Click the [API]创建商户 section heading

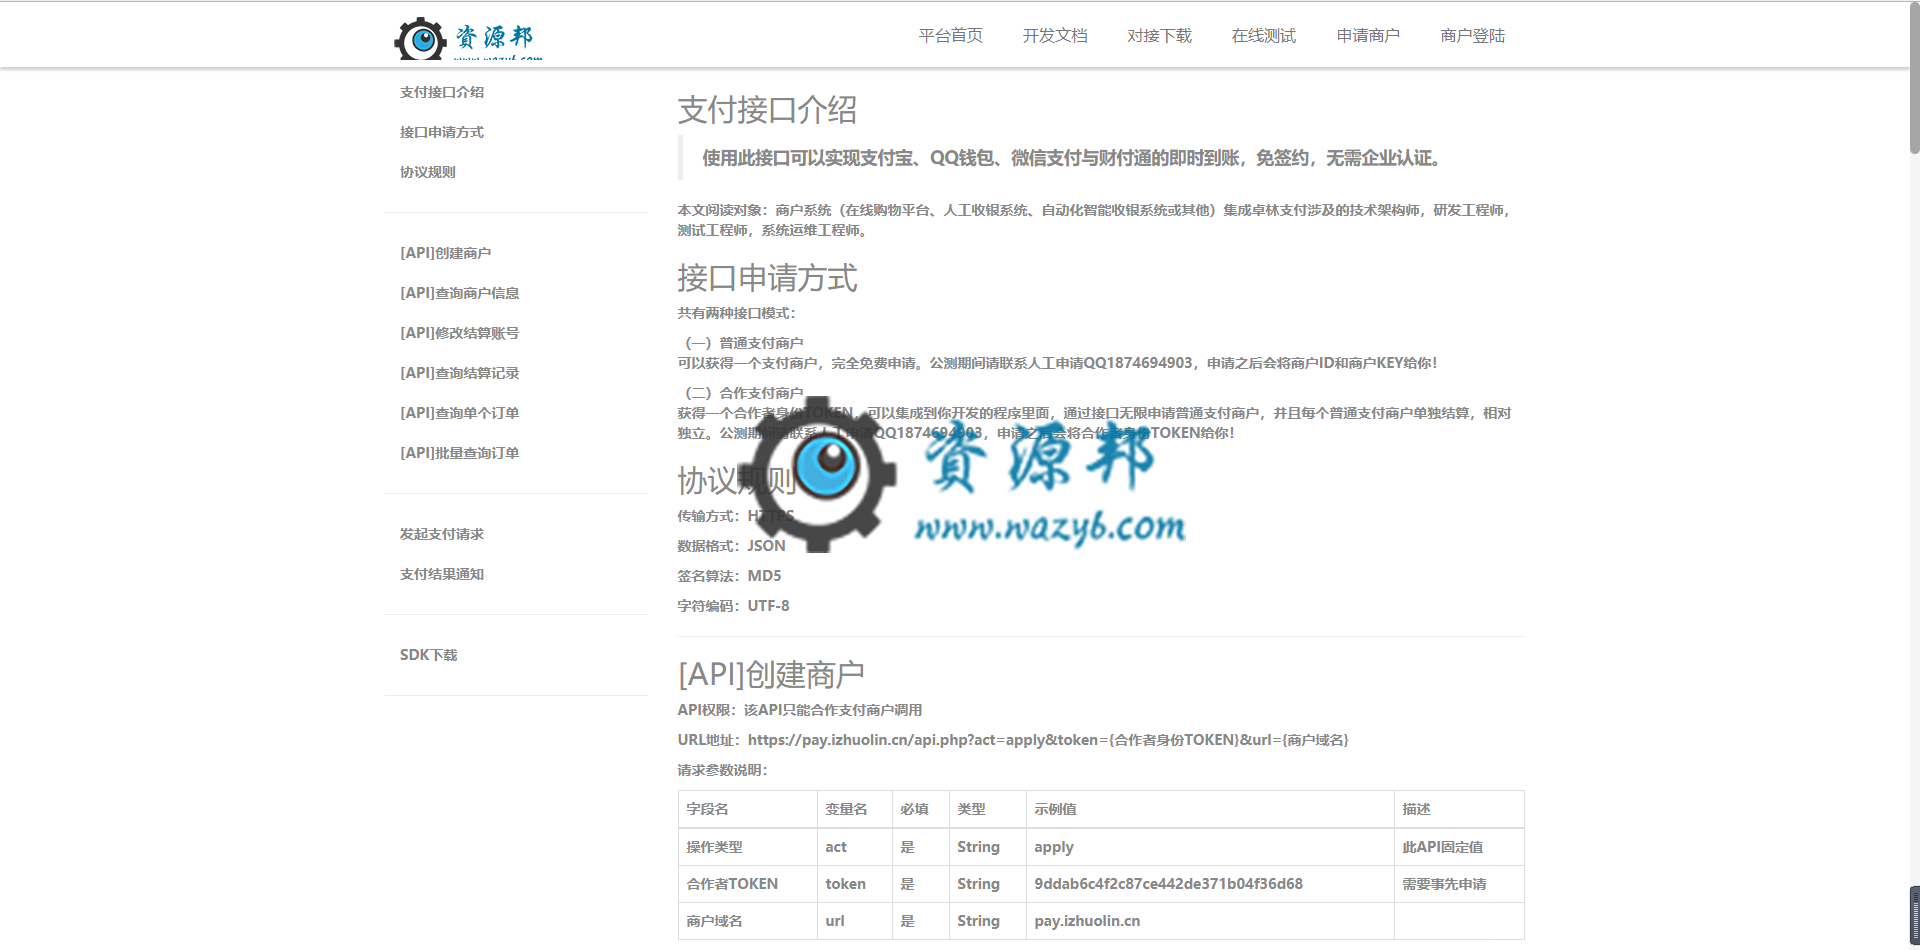(x=771, y=675)
